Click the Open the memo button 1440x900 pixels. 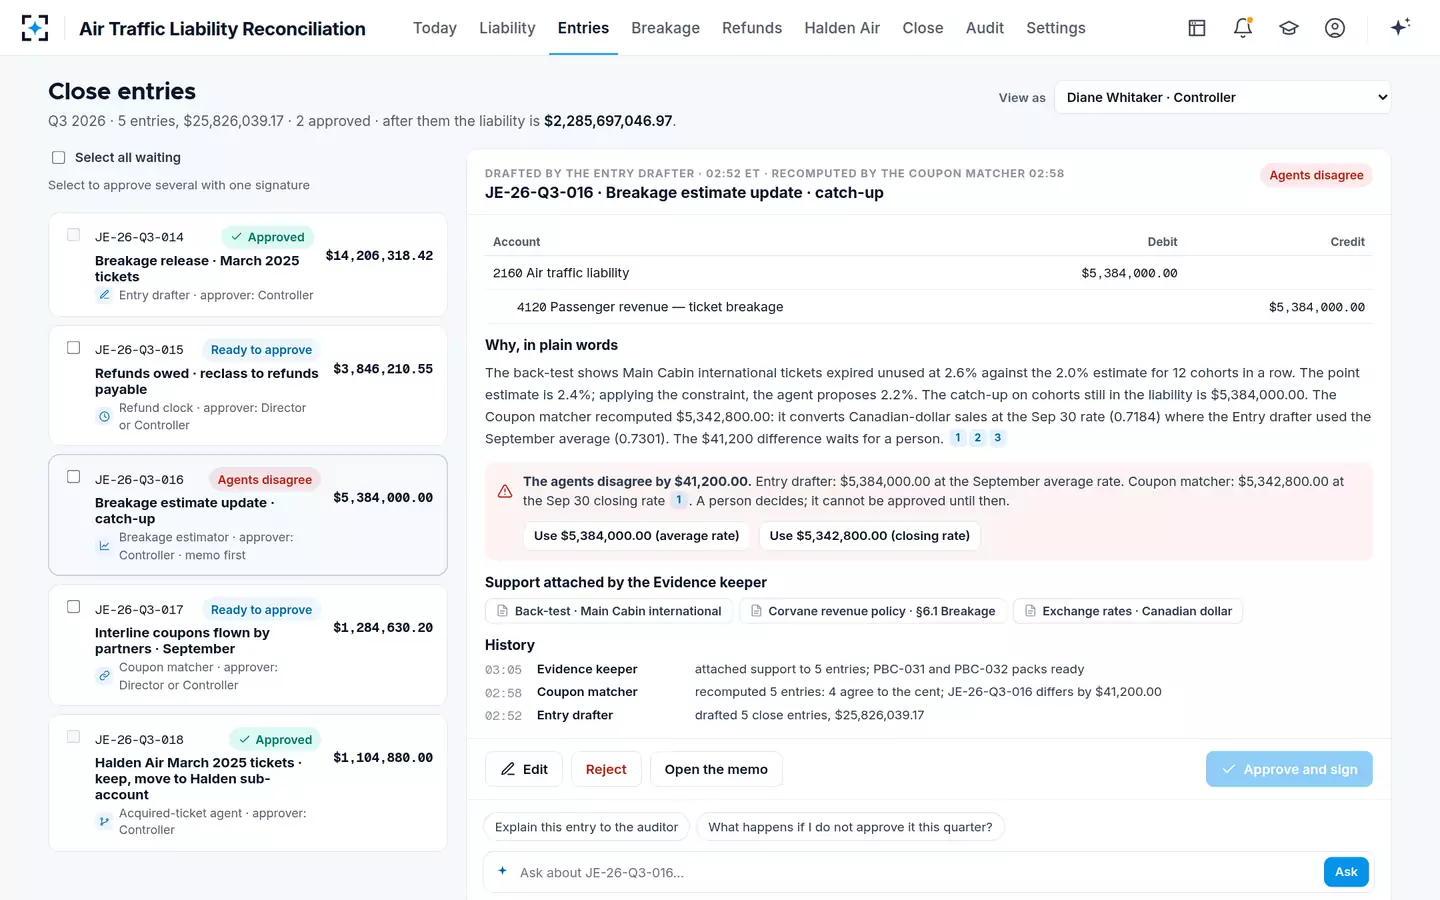[716, 769]
